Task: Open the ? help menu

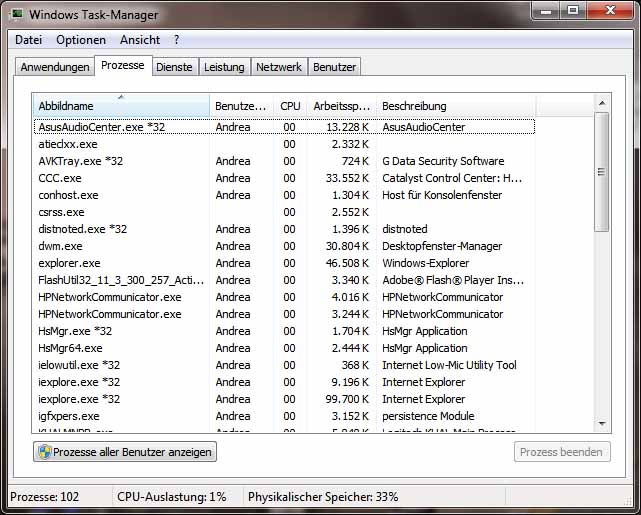Action: (x=176, y=40)
